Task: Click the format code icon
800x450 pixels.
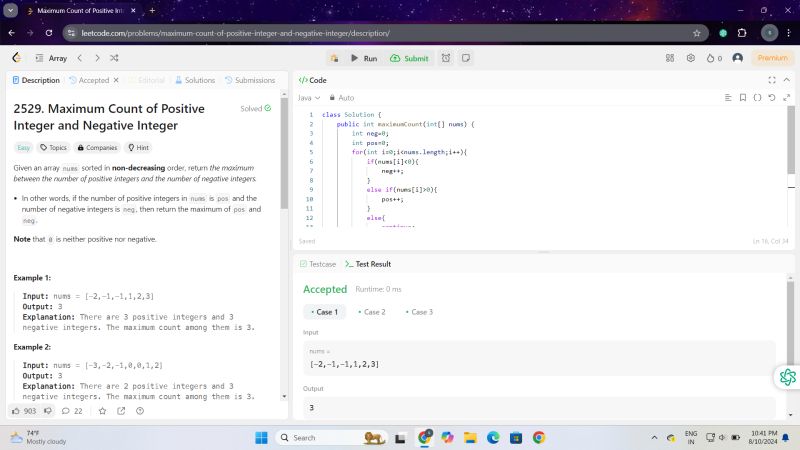Action: [728, 97]
